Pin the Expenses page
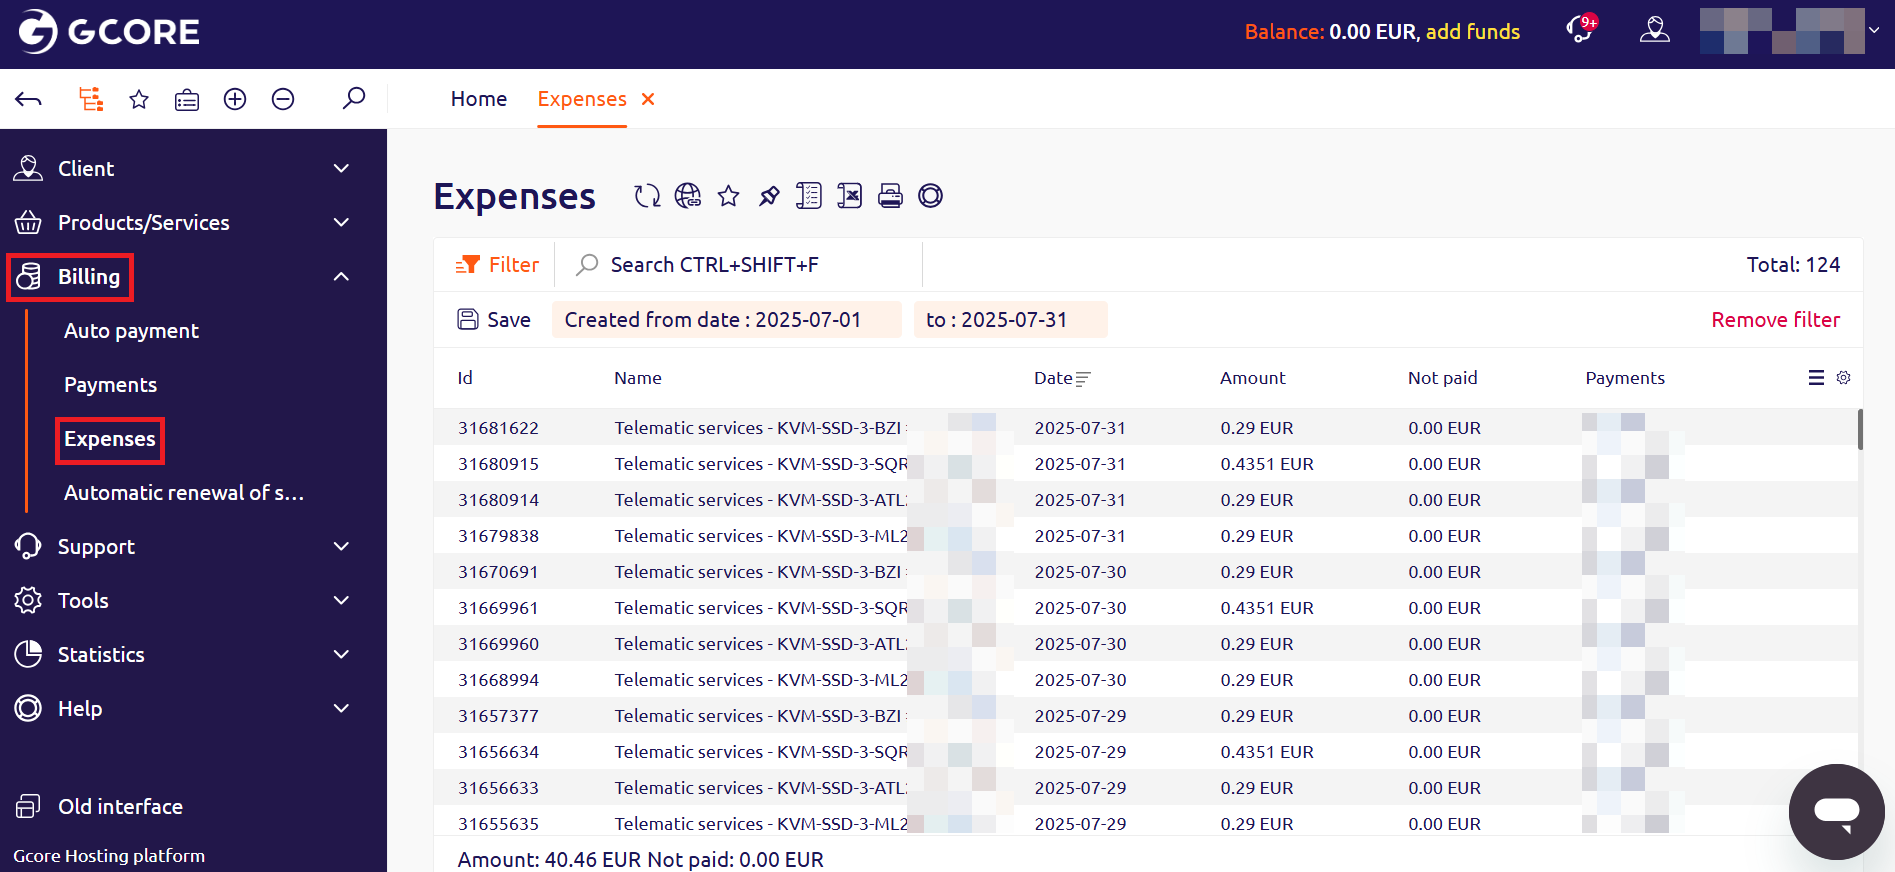This screenshot has width=1895, height=872. pos(769,196)
